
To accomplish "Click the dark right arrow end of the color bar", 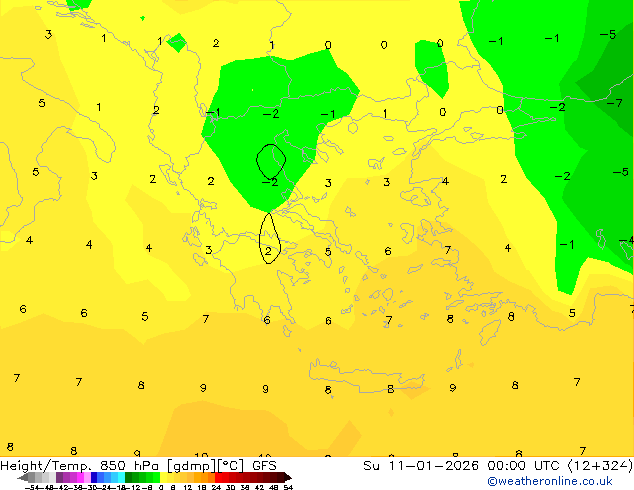I will pos(288,477).
